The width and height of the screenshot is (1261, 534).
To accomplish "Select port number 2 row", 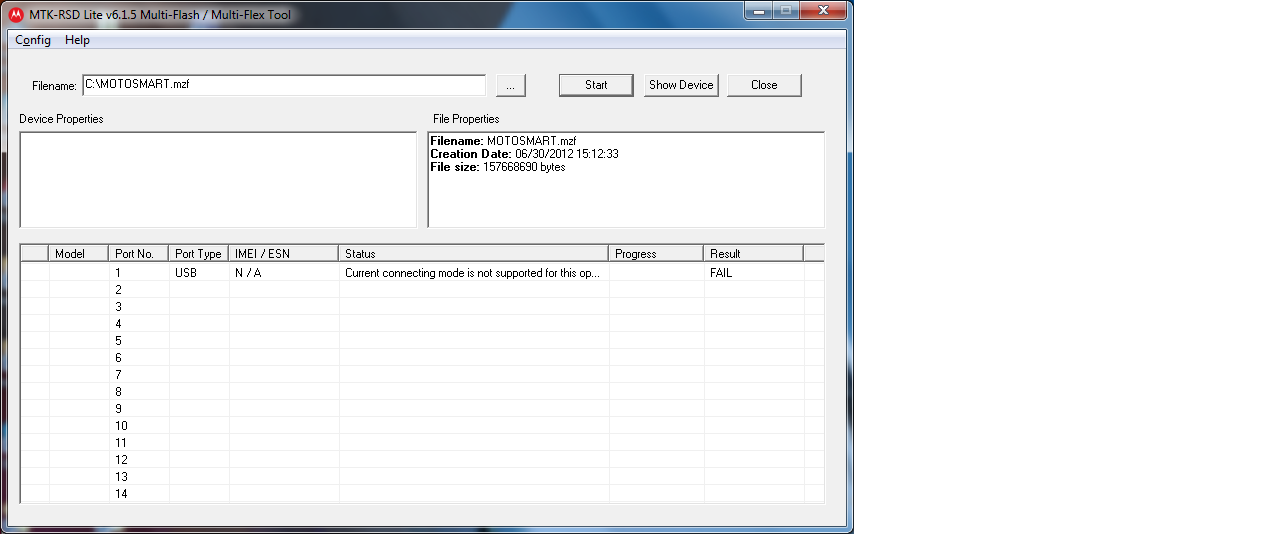I will pyautogui.click(x=422, y=290).
